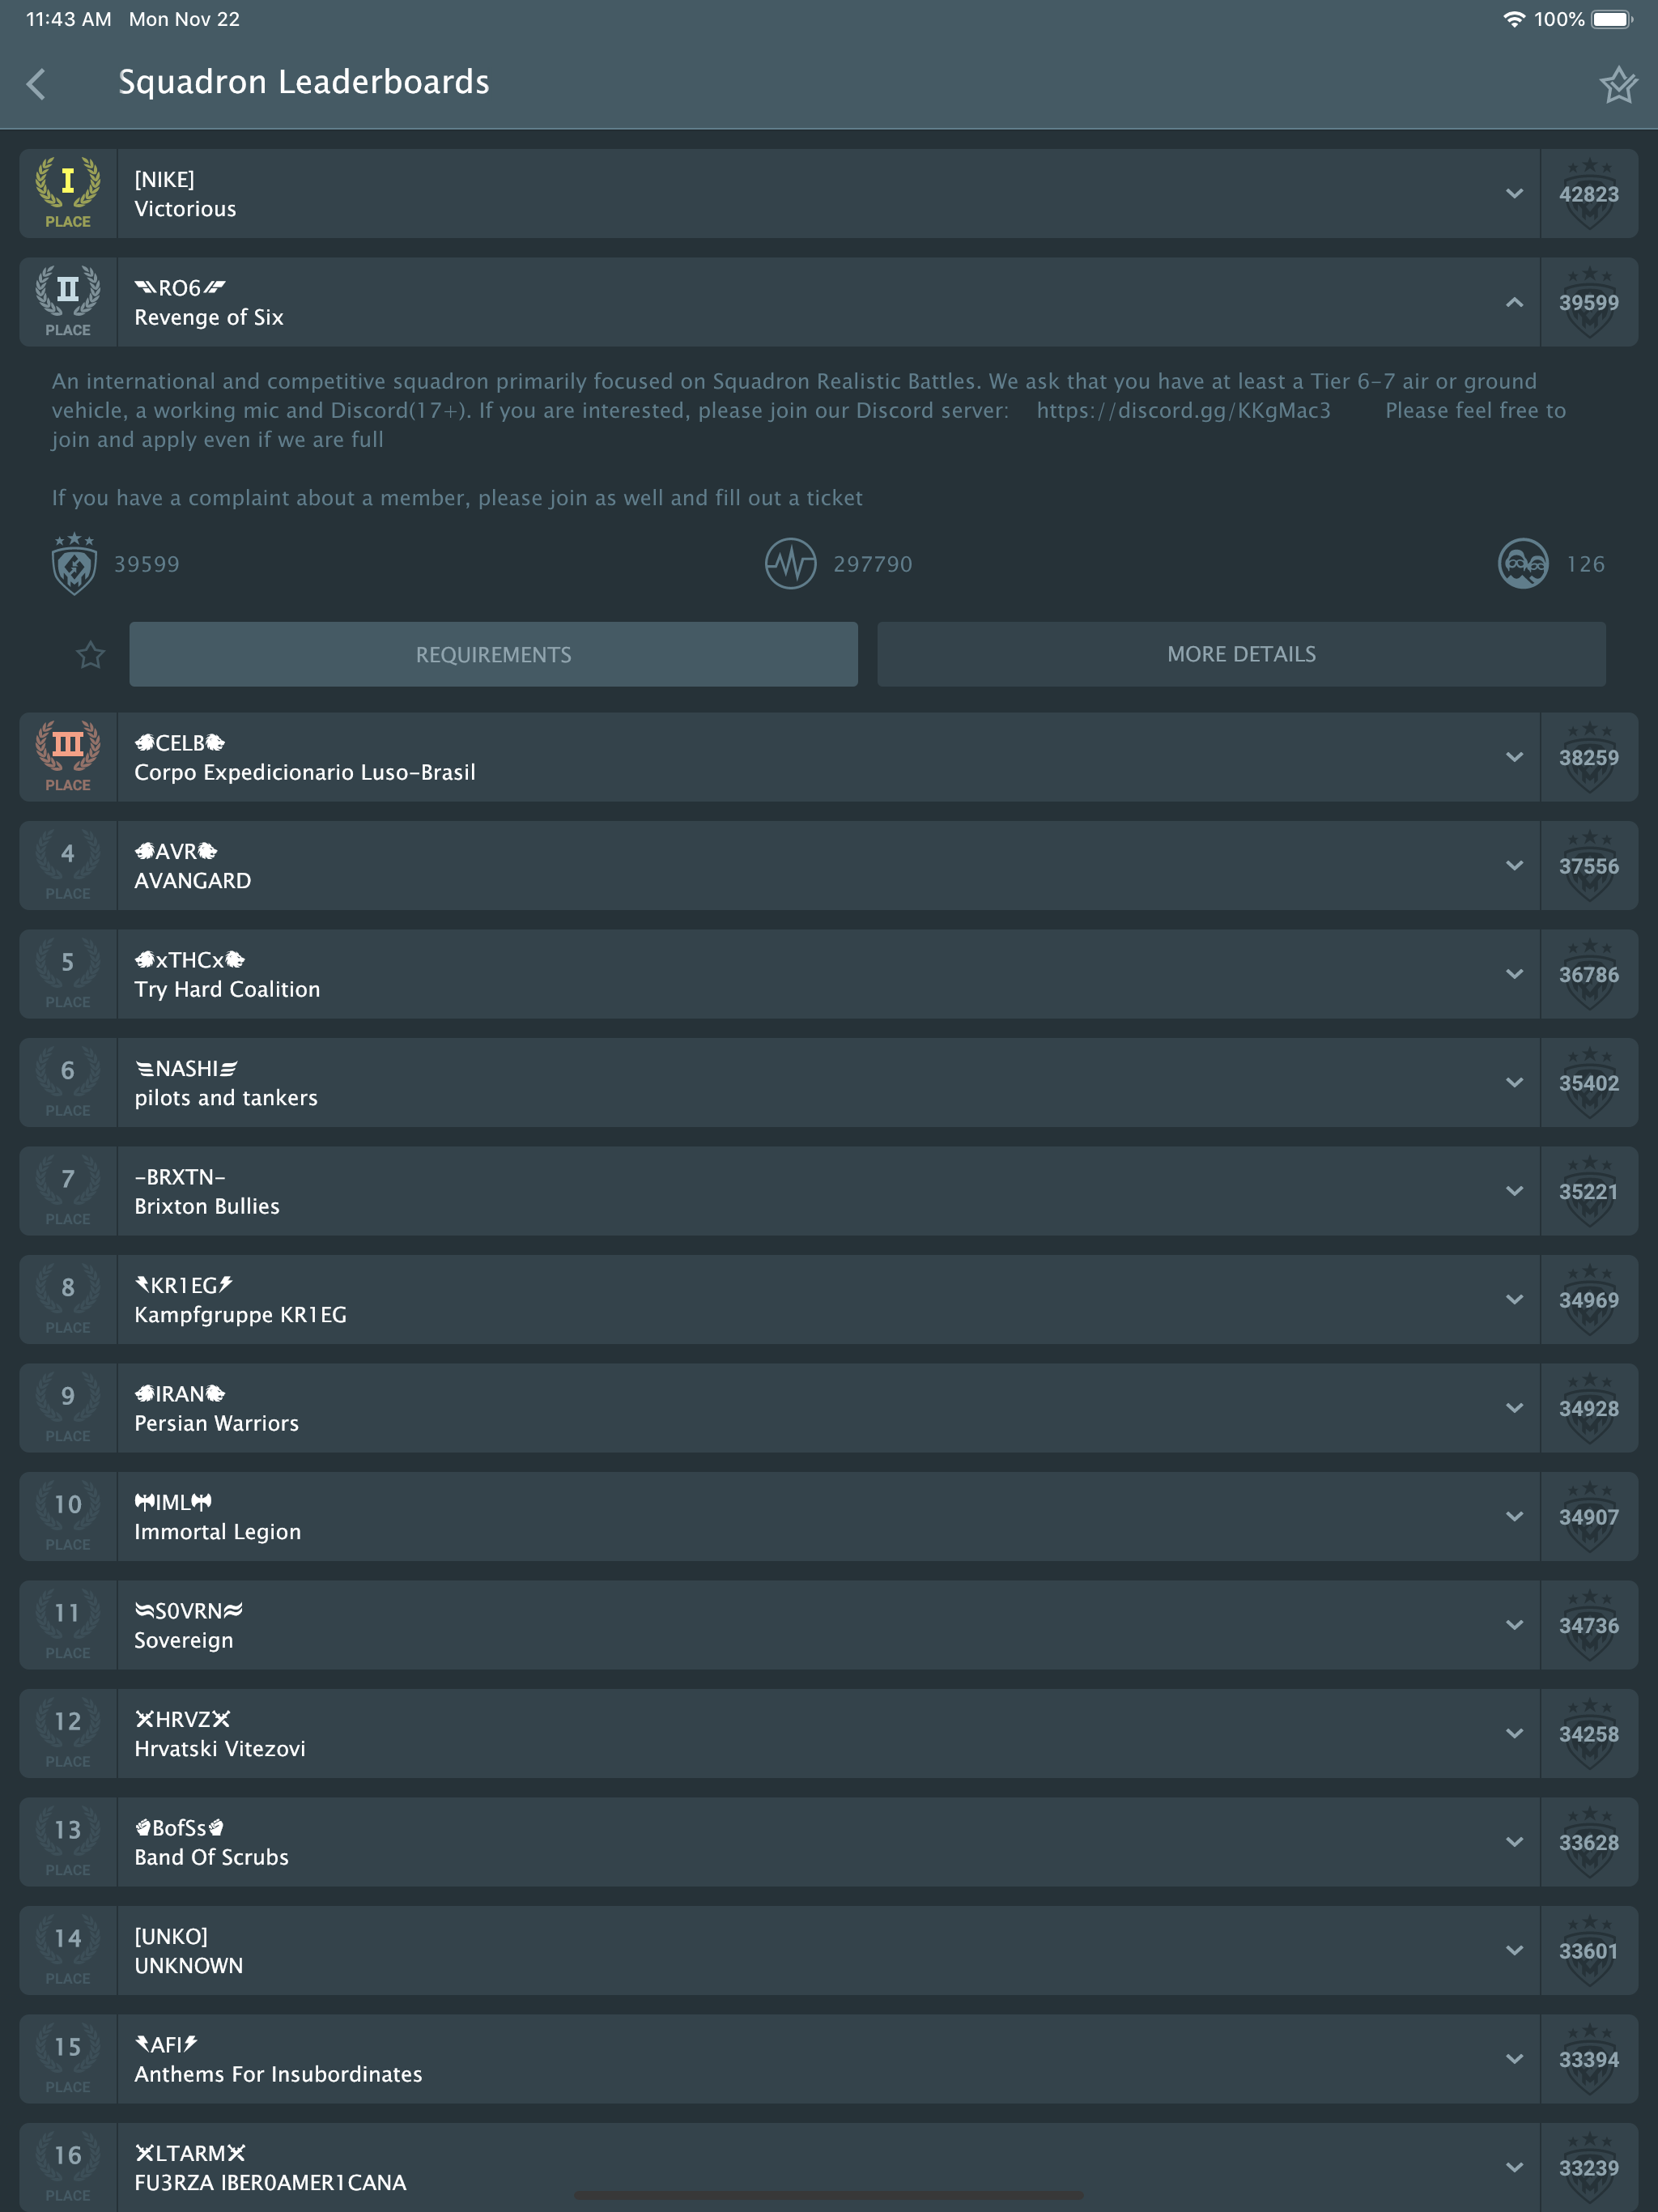1658x2212 pixels.
Task: Select the Immortal Legion squadron row
Action: click(x=828, y=1516)
